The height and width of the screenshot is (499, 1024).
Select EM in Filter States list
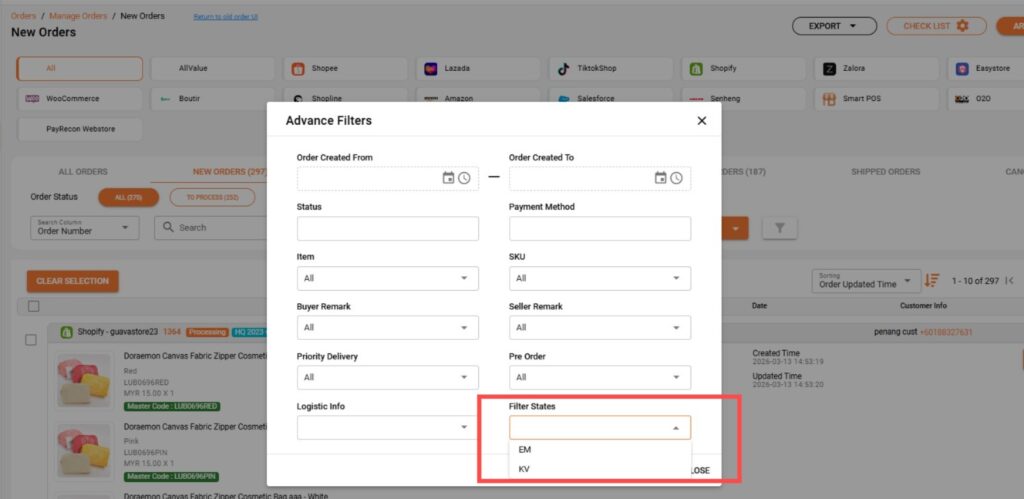click(x=600, y=449)
